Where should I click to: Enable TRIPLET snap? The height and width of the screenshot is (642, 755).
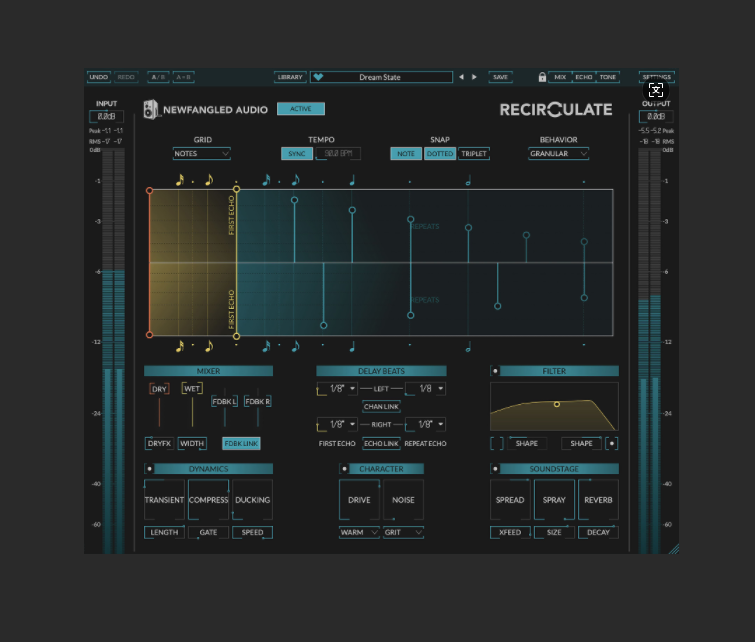474,154
